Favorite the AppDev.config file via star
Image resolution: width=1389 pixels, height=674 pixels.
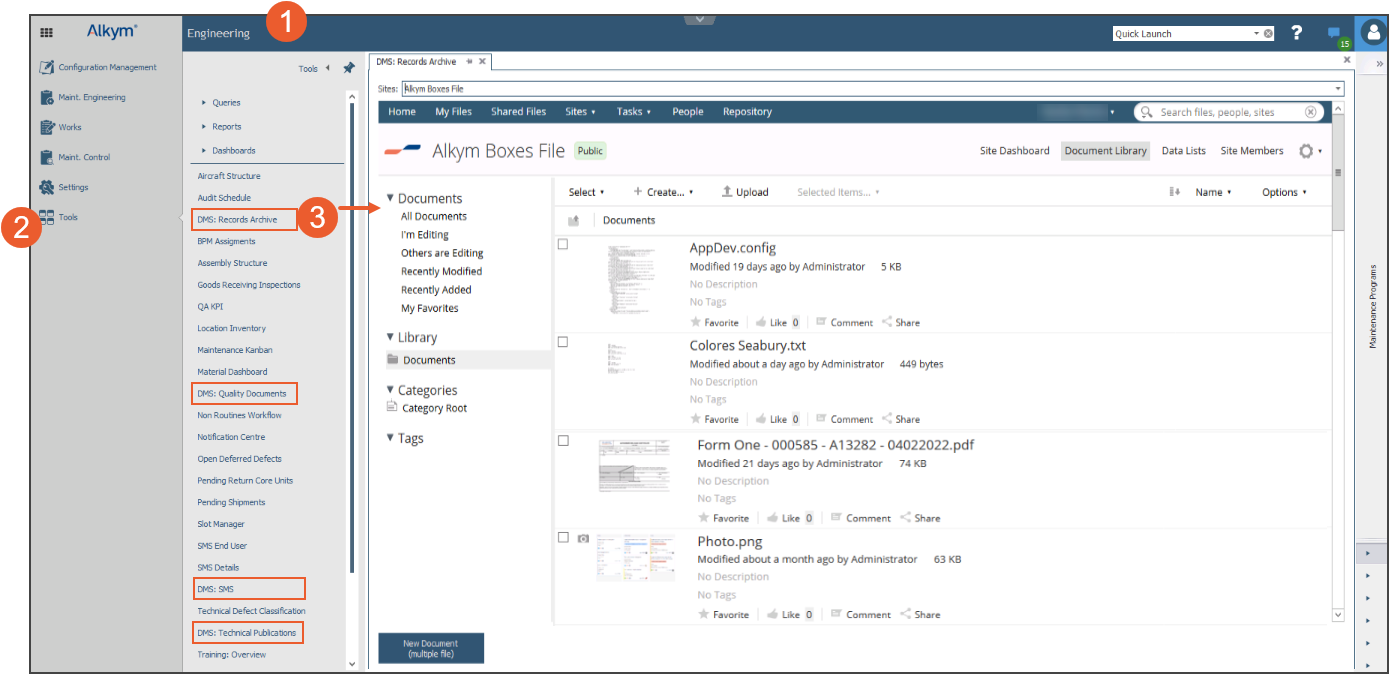[698, 323]
